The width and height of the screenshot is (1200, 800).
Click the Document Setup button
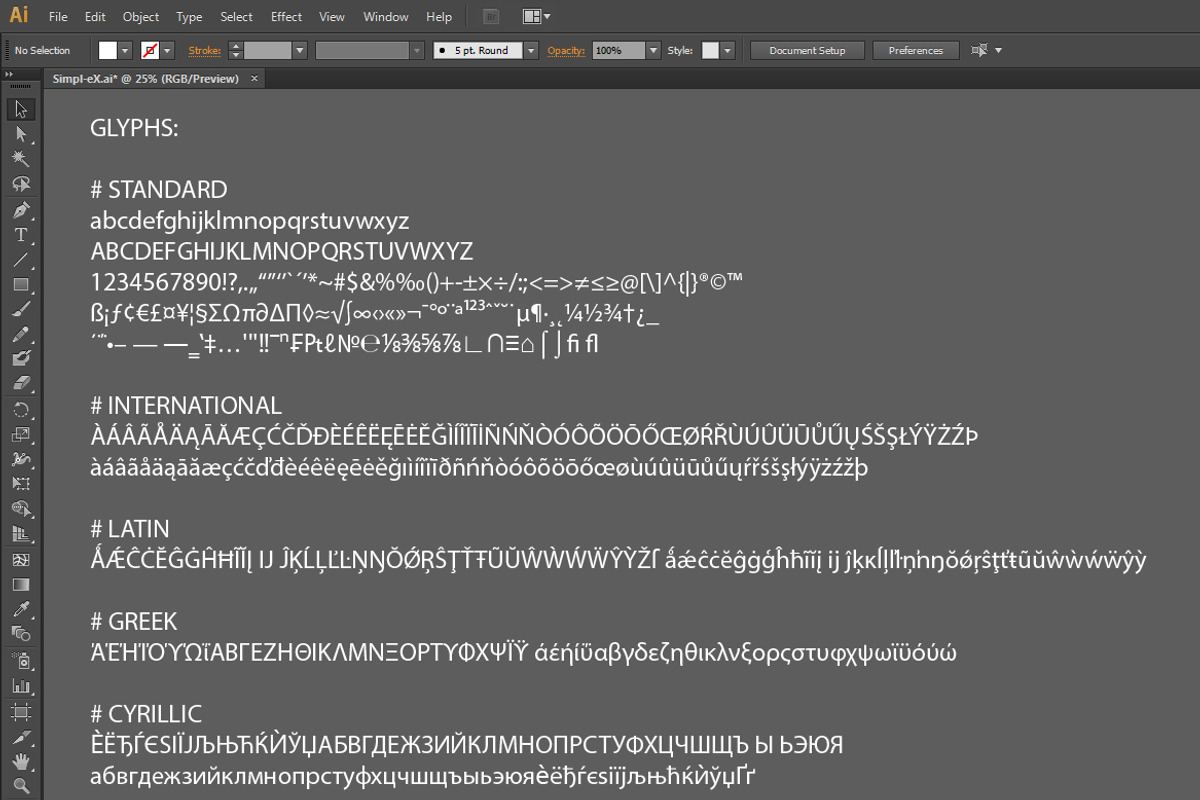click(x=807, y=50)
